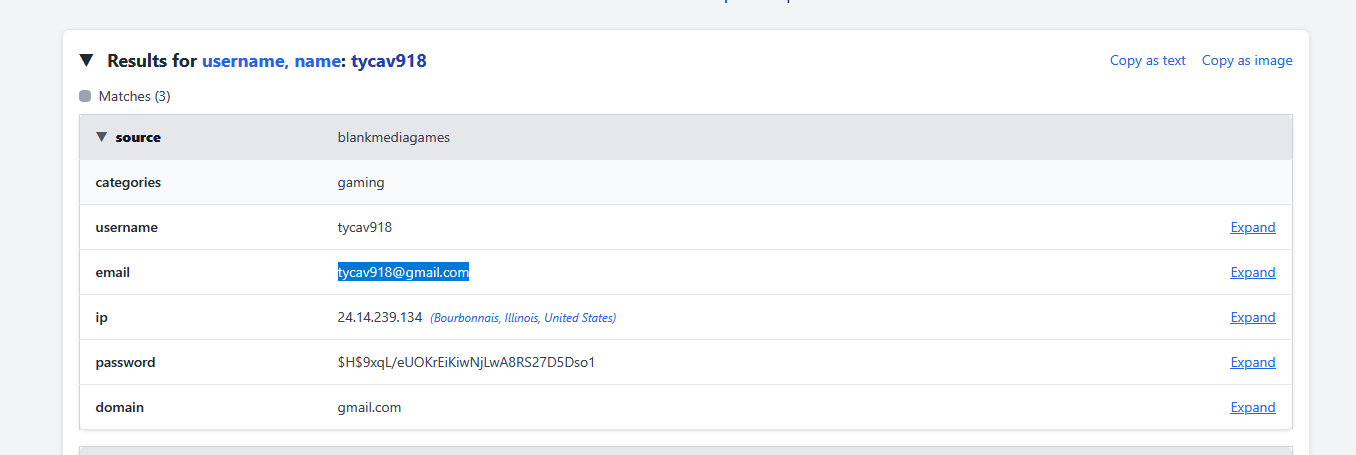Expand the username row

tap(1252, 228)
